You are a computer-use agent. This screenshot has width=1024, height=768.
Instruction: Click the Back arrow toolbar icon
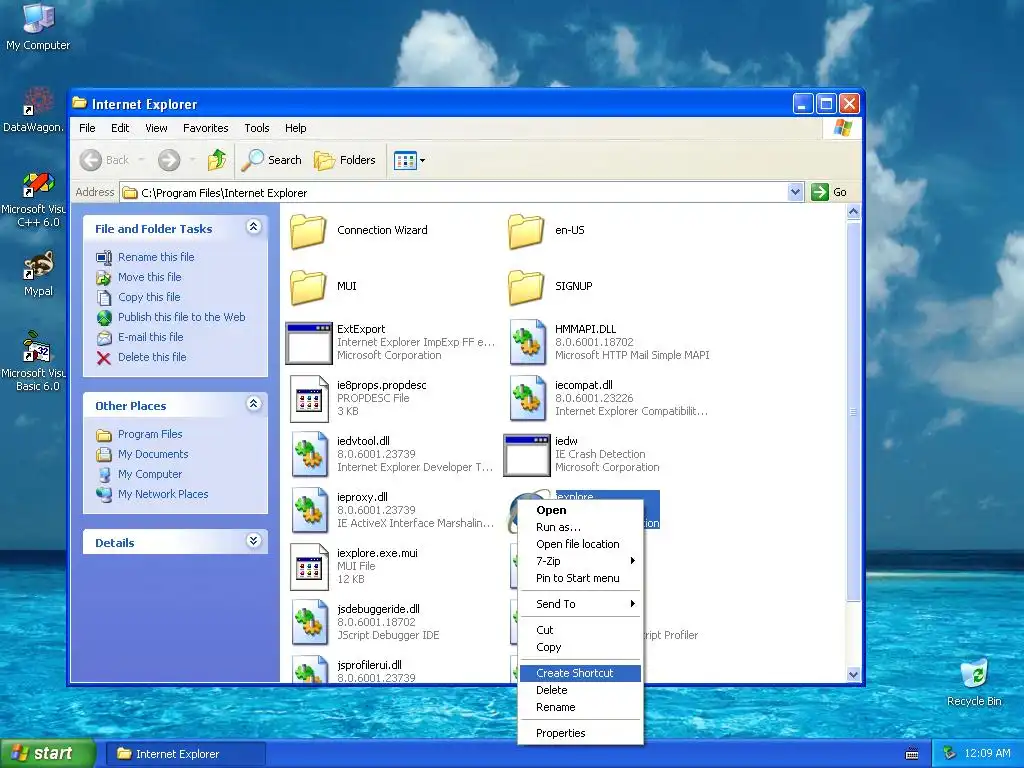point(91,160)
